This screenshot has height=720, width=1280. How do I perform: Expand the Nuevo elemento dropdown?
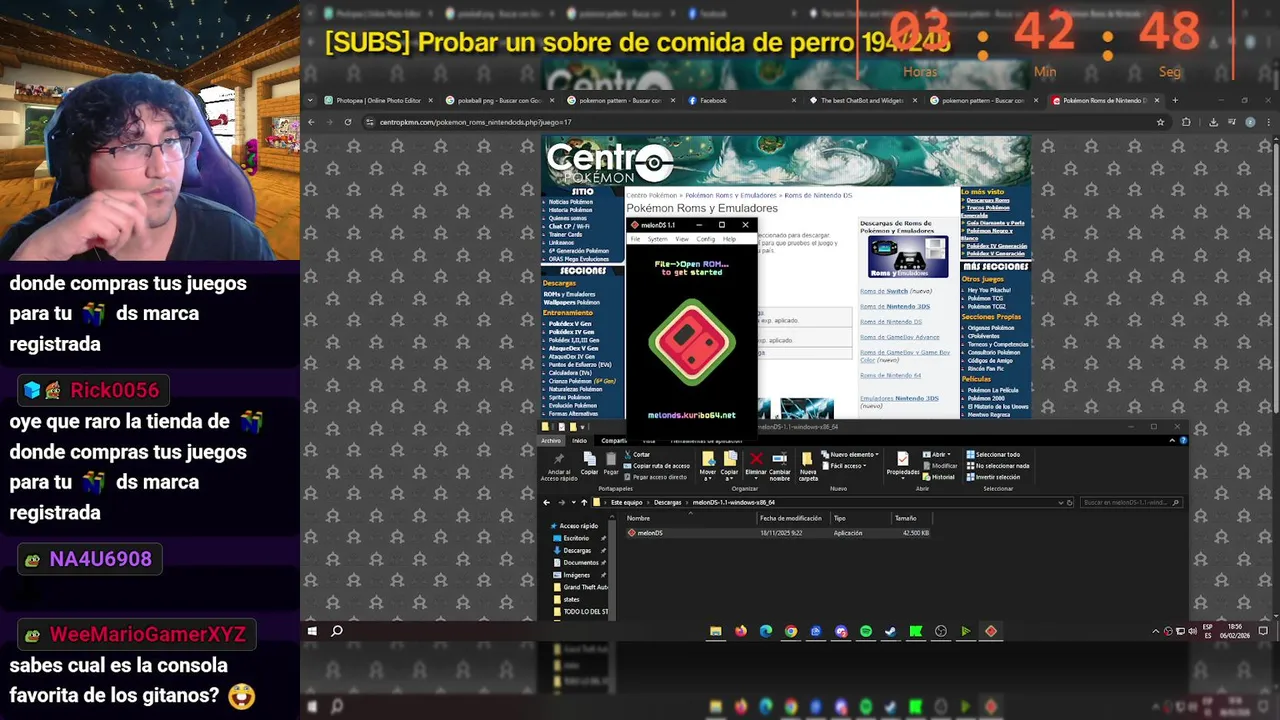click(849, 454)
